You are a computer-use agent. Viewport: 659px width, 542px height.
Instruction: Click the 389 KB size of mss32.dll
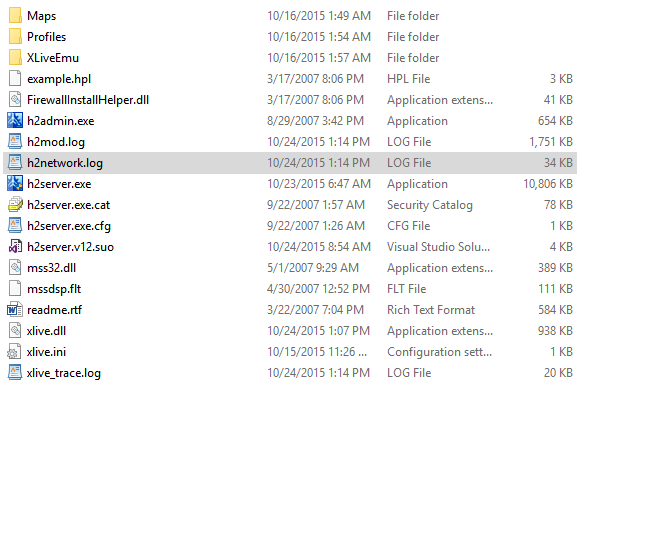click(x=555, y=268)
